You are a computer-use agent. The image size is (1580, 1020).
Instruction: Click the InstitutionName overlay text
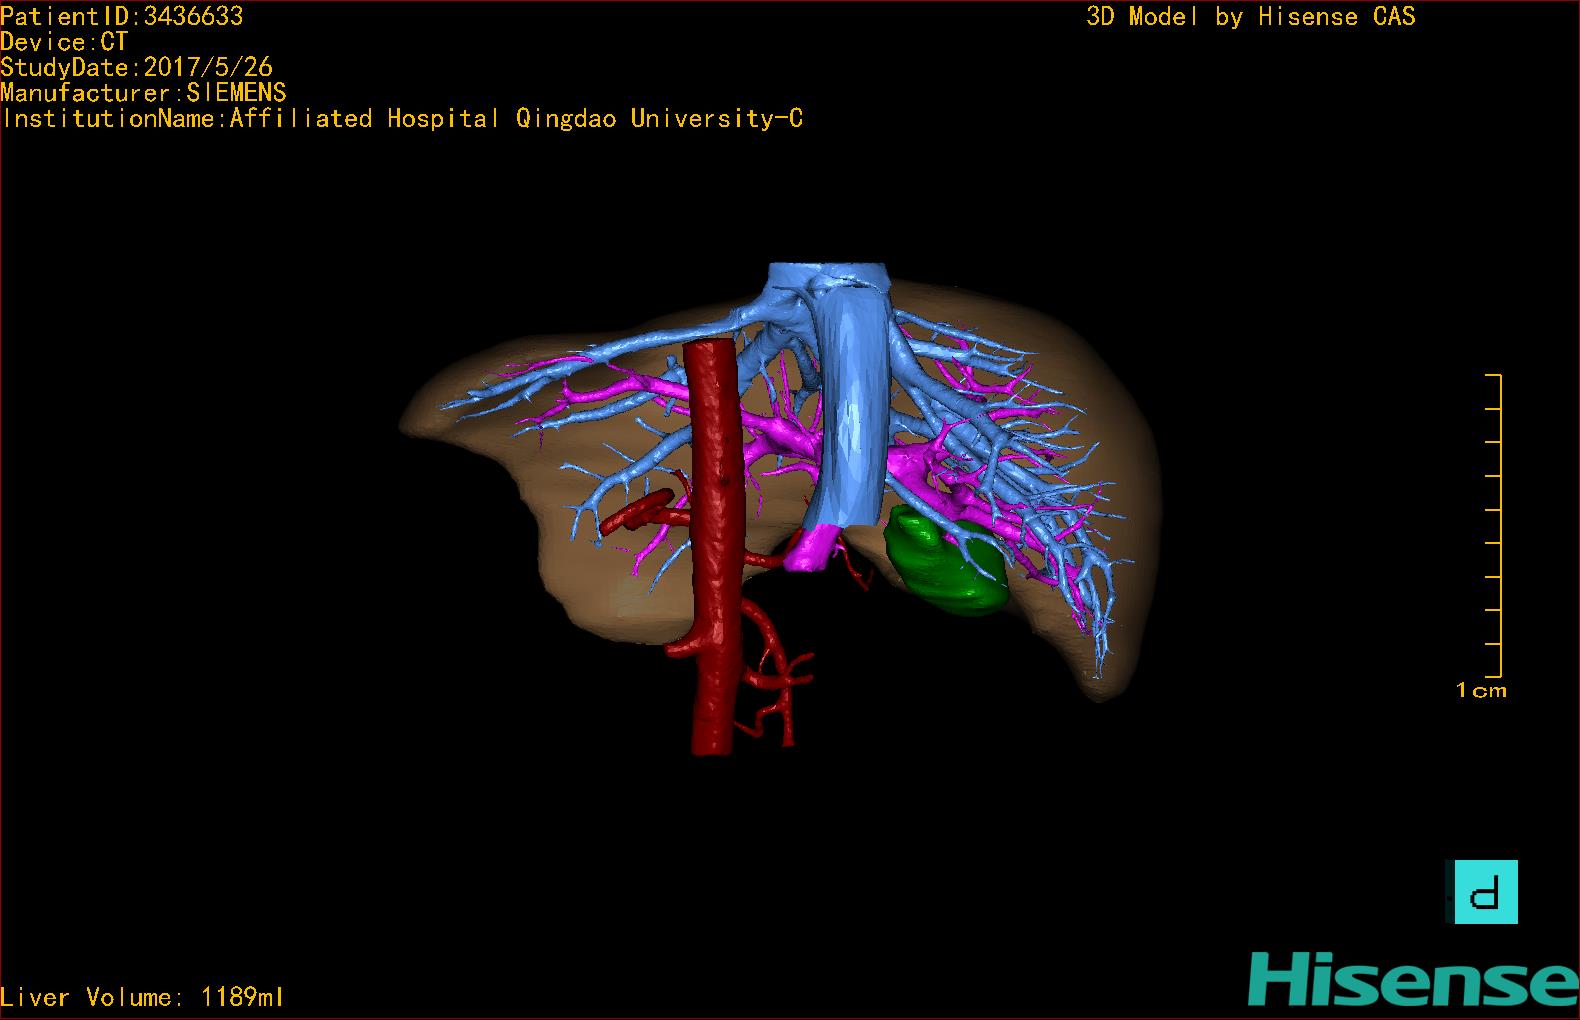pos(402,118)
